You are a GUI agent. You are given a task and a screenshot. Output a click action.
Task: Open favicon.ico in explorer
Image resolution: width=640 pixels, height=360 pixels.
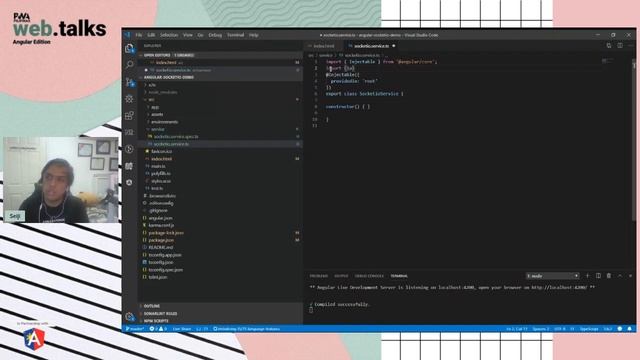click(220, 151)
